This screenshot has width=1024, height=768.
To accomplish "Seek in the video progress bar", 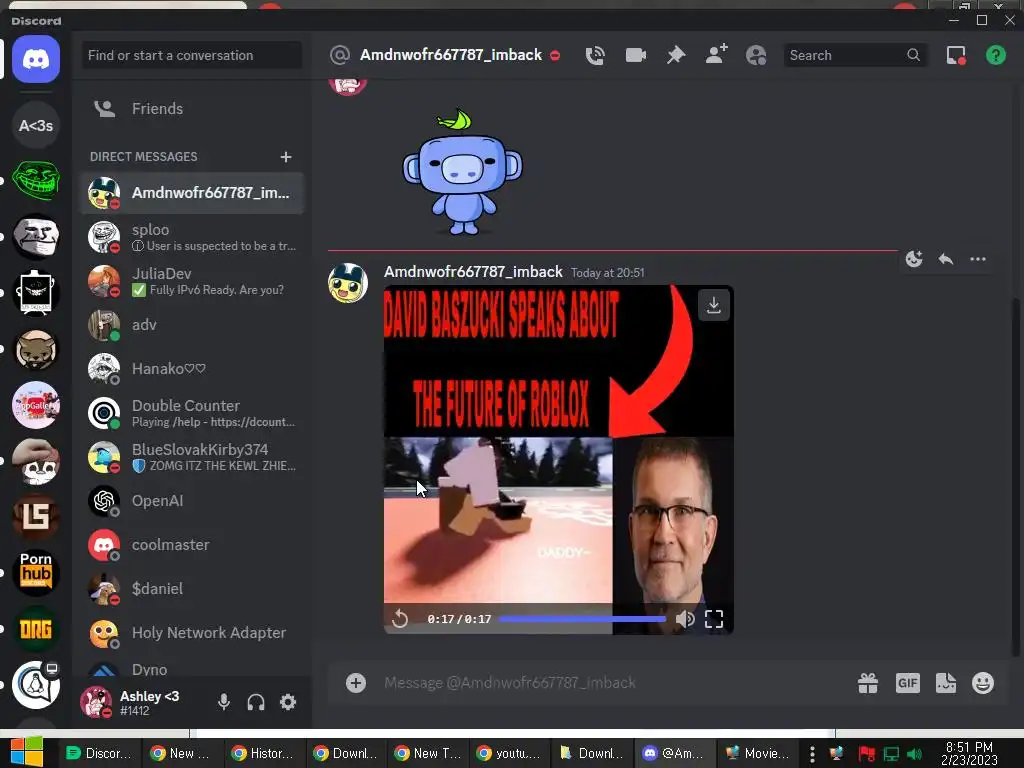I will point(583,618).
